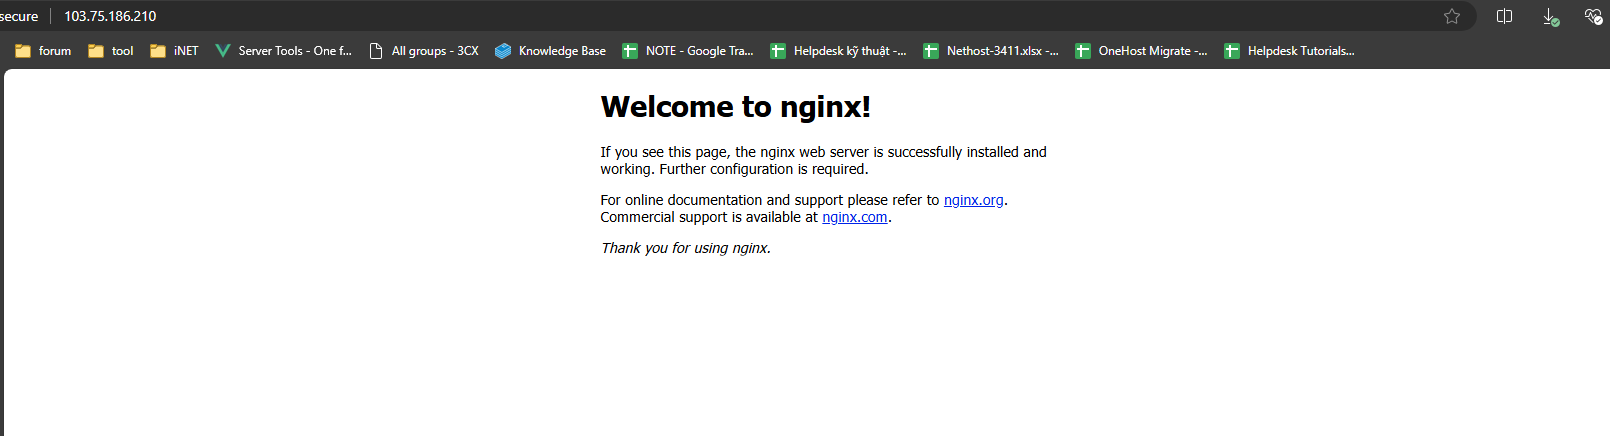Viewport: 1610px width, 436px height.
Task: Open Helpdesk Tutorials bookmark
Action: coord(1290,51)
